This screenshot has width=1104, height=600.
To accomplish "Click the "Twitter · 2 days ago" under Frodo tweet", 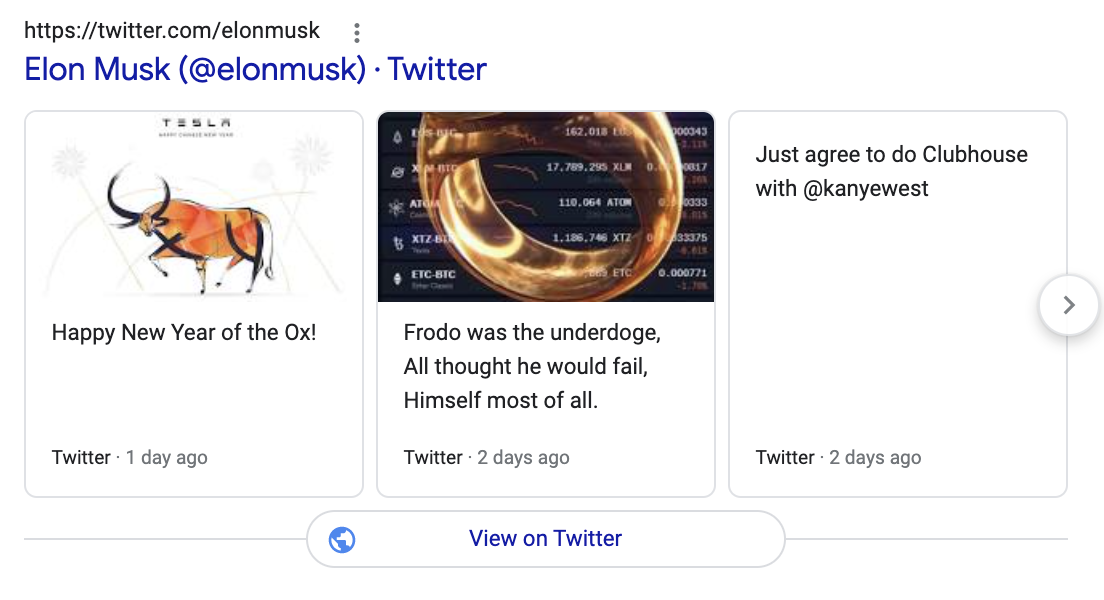I will coord(487,458).
